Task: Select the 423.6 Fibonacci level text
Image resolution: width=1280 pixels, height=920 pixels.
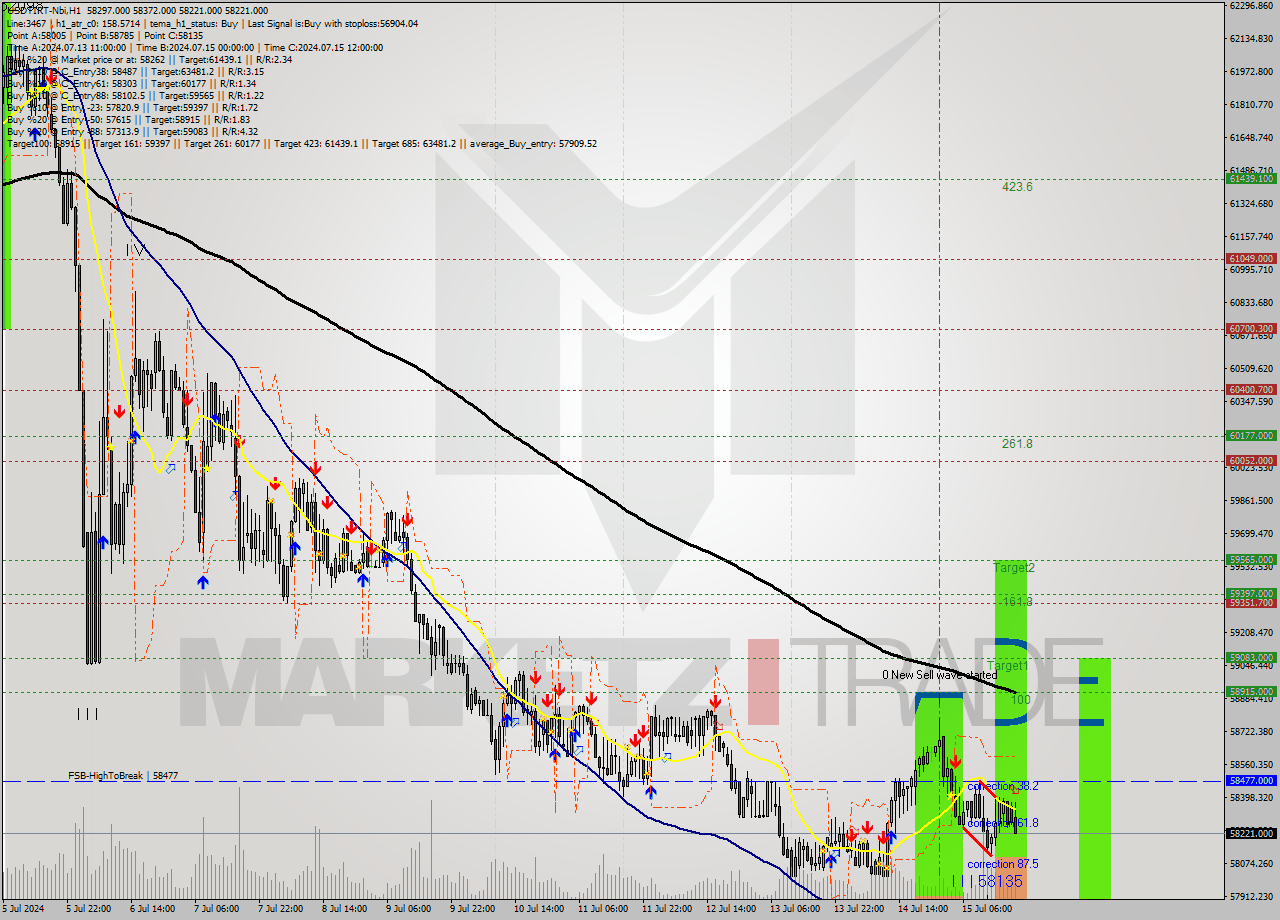Action: point(1017,187)
